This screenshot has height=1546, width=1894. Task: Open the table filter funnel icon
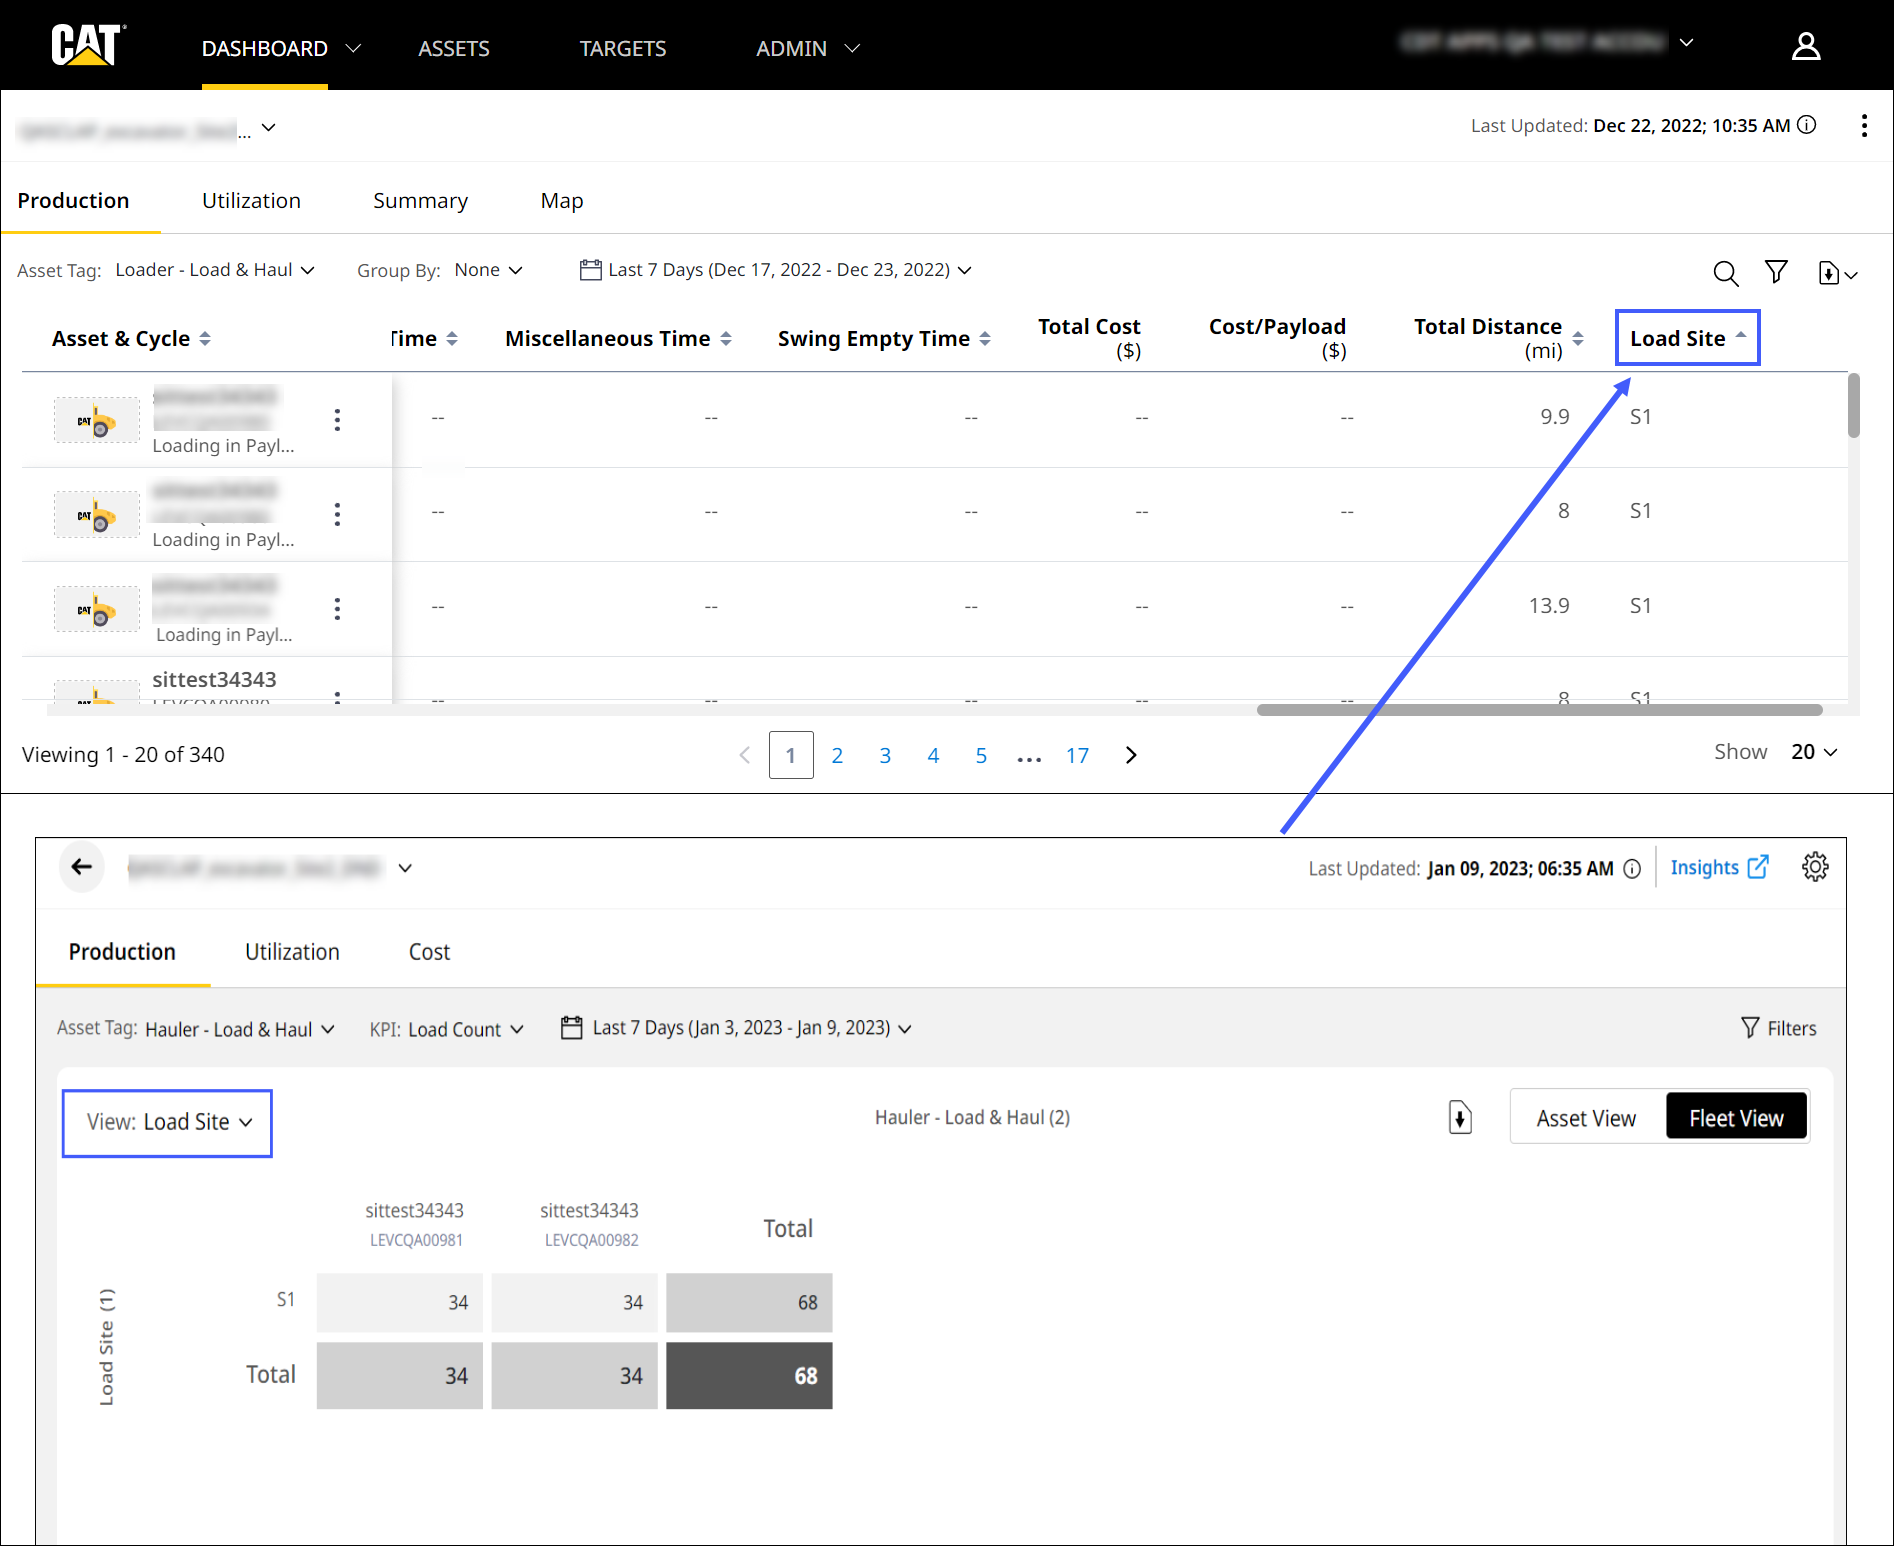tap(1776, 272)
